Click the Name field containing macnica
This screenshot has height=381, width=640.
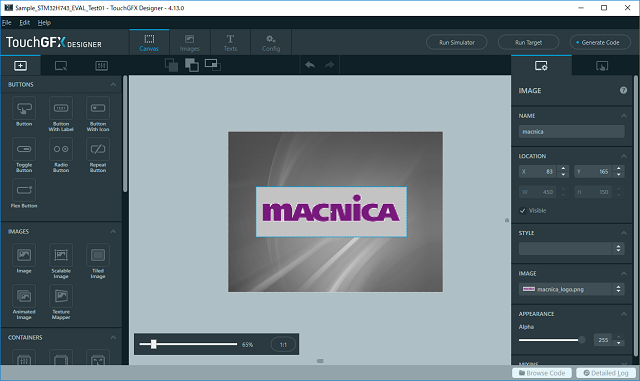571,131
